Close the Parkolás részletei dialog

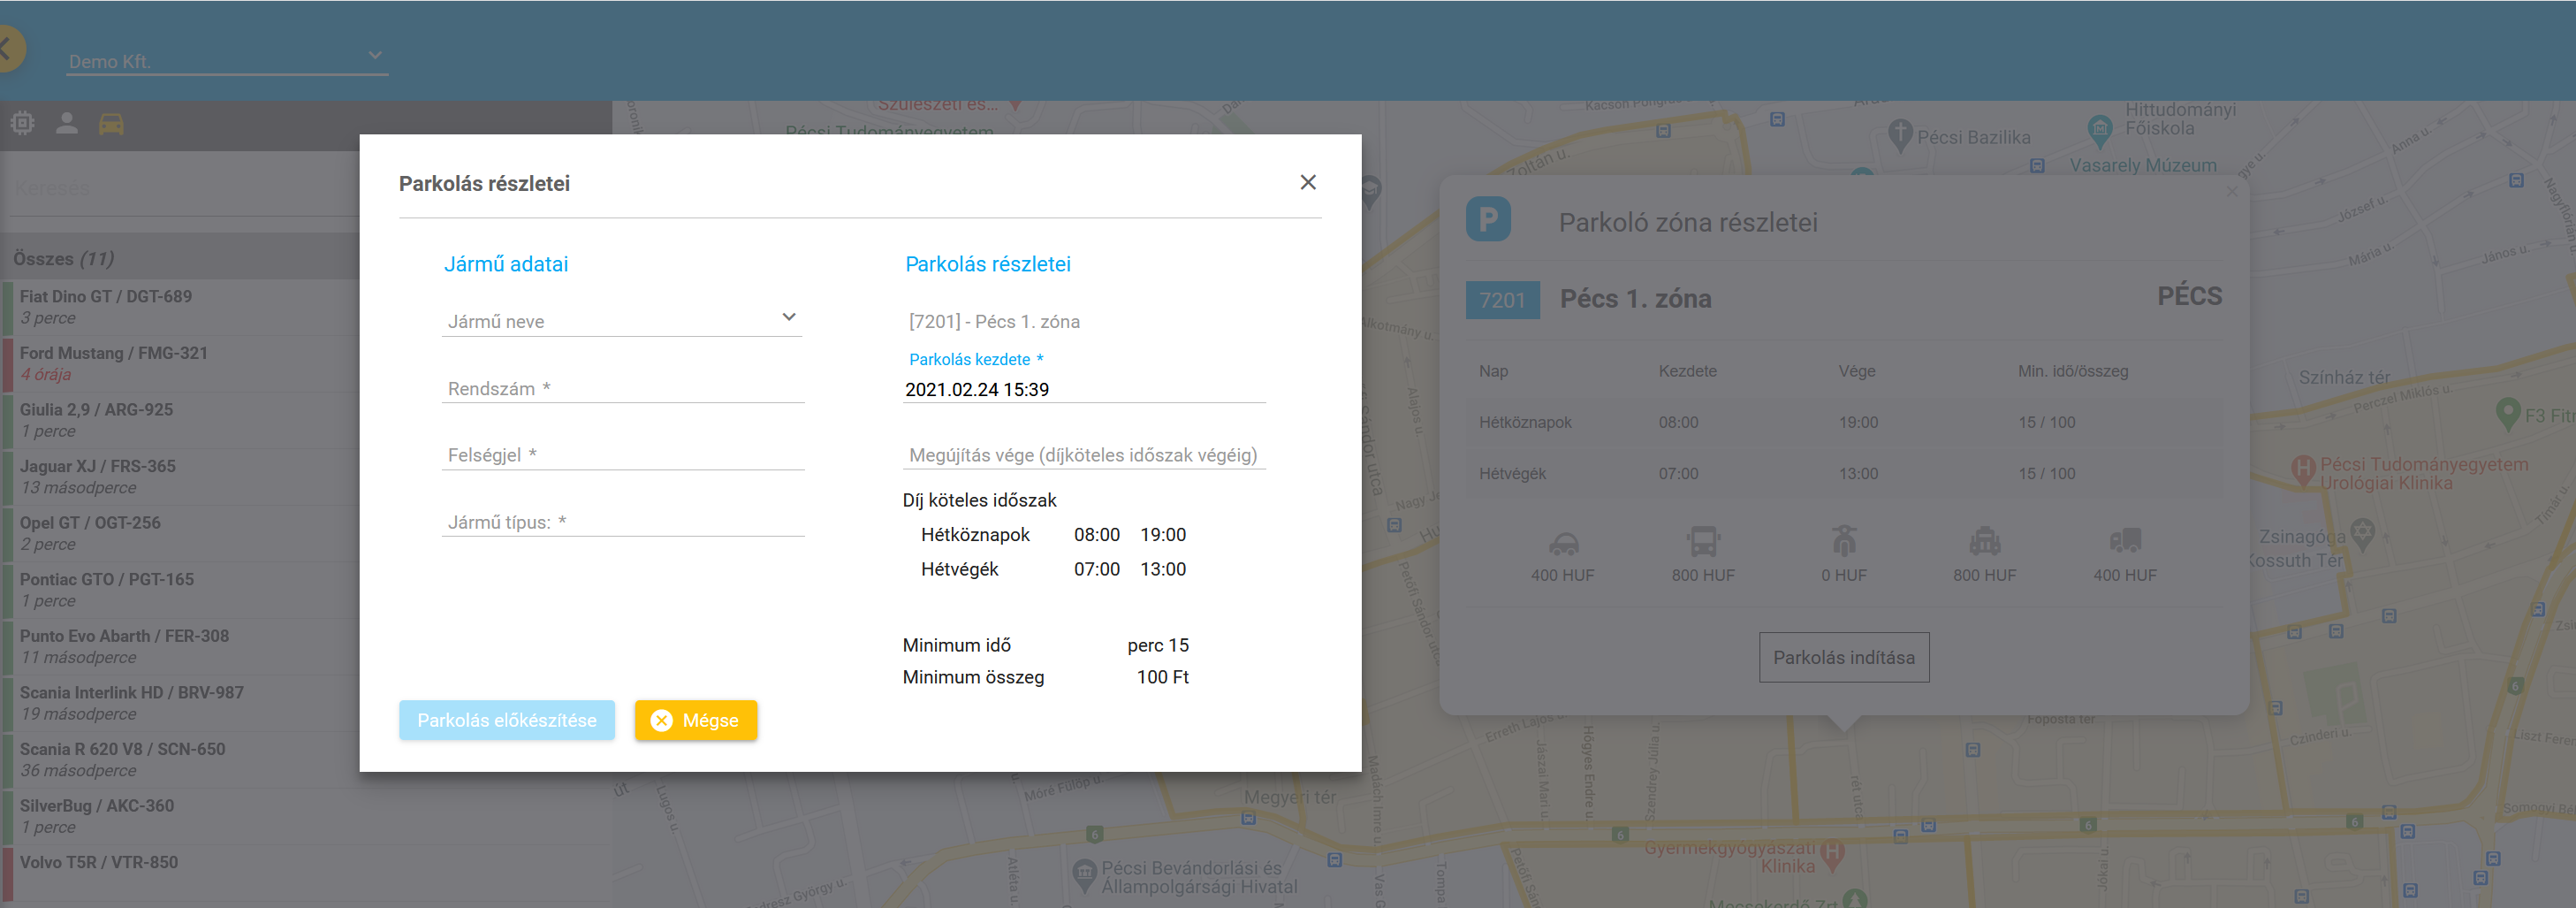(x=1307, y=182)
